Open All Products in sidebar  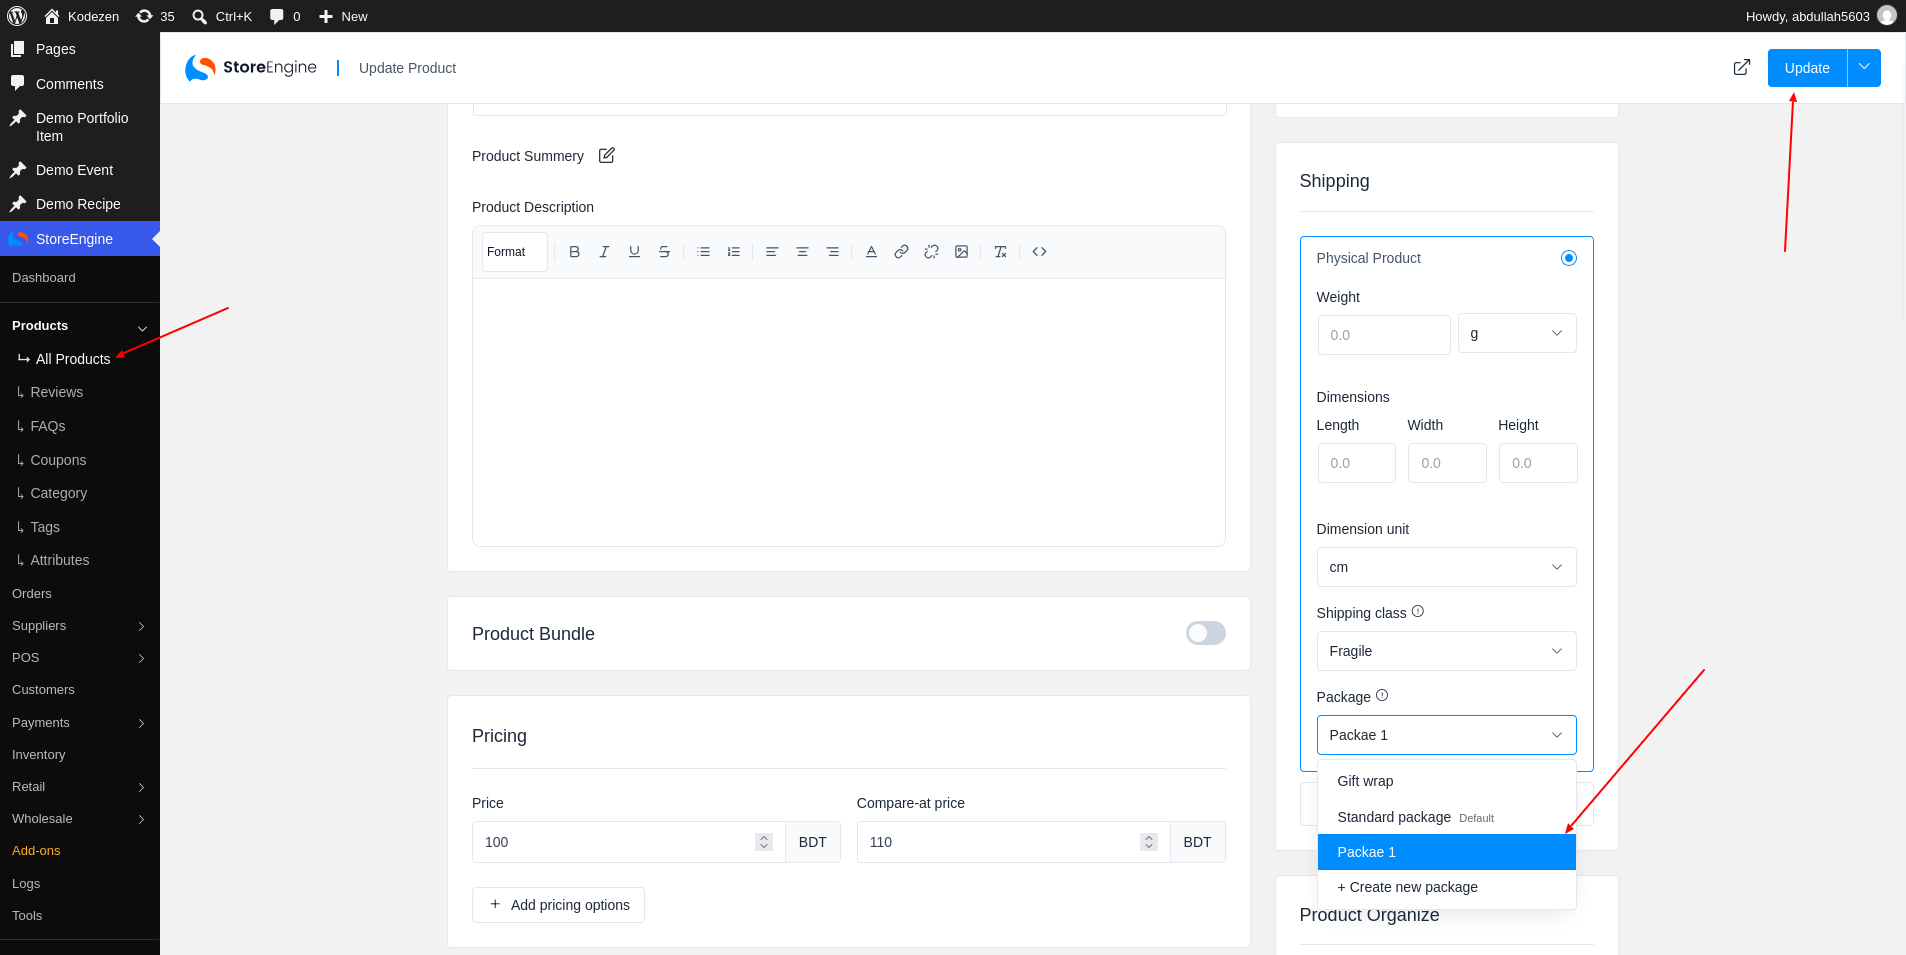73,359
